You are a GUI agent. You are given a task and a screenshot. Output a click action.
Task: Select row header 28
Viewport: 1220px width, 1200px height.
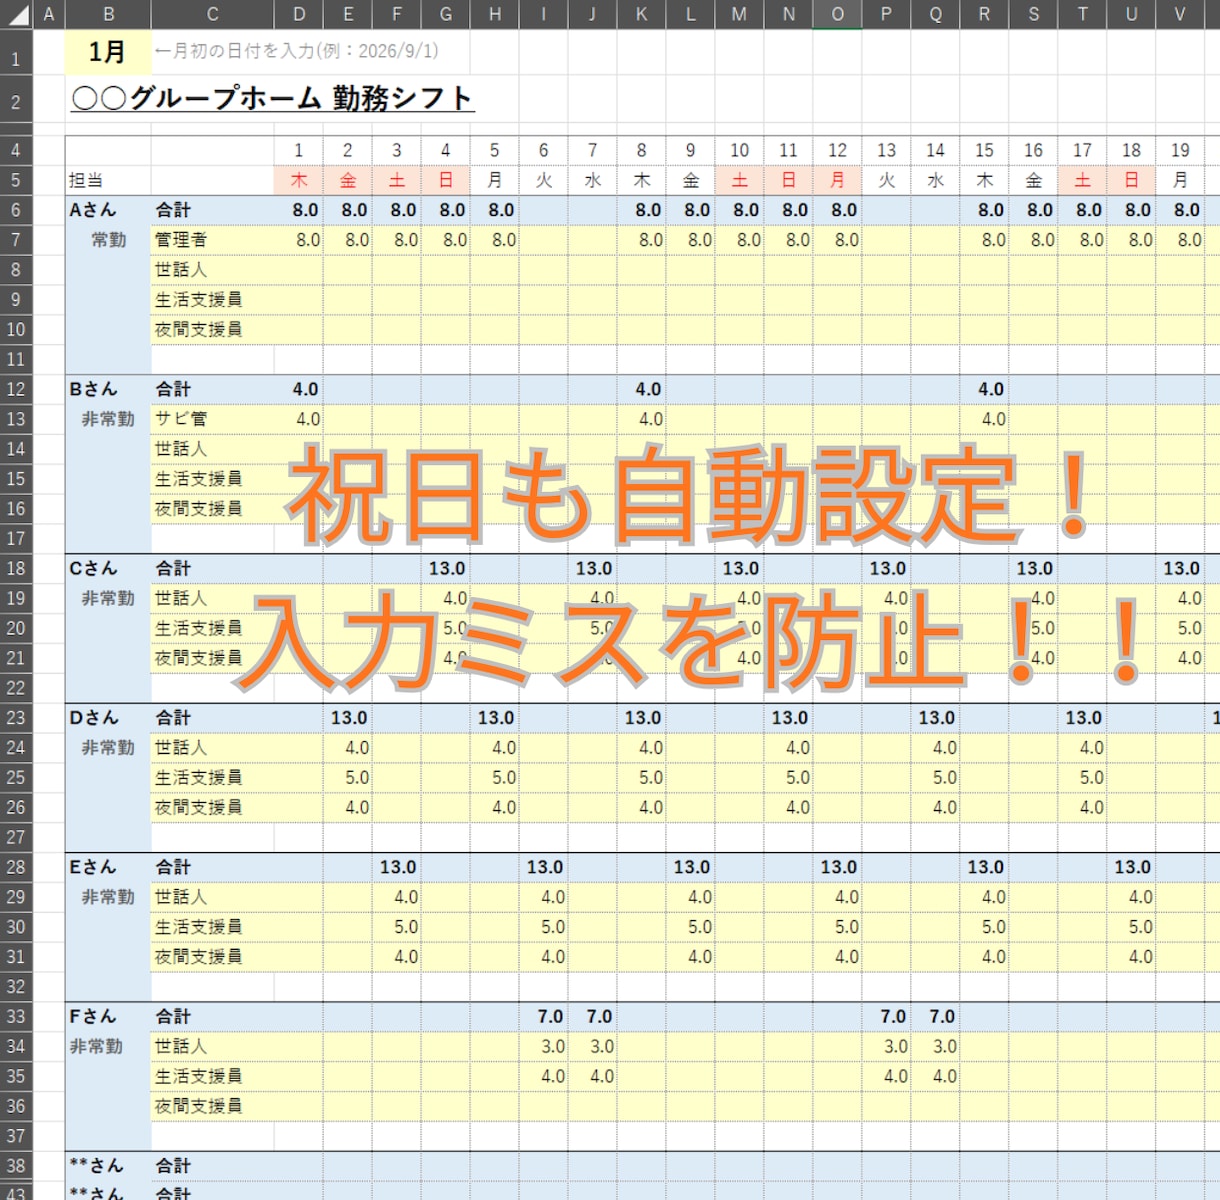click(x=16, y=867)
